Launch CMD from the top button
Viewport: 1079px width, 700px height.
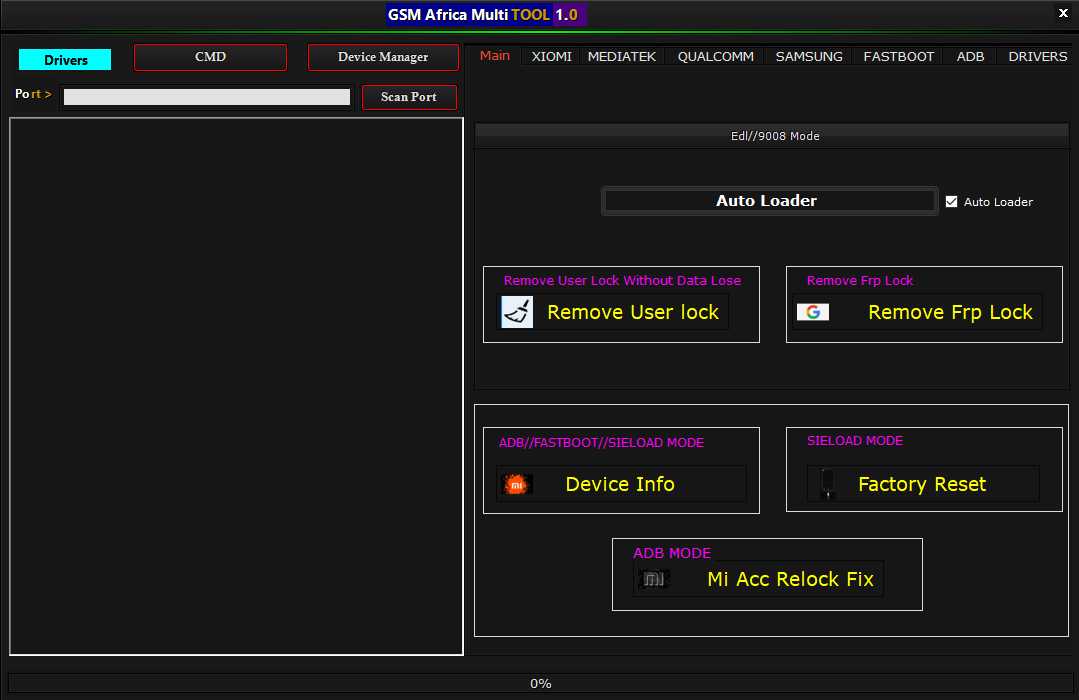tap(210, 58)
